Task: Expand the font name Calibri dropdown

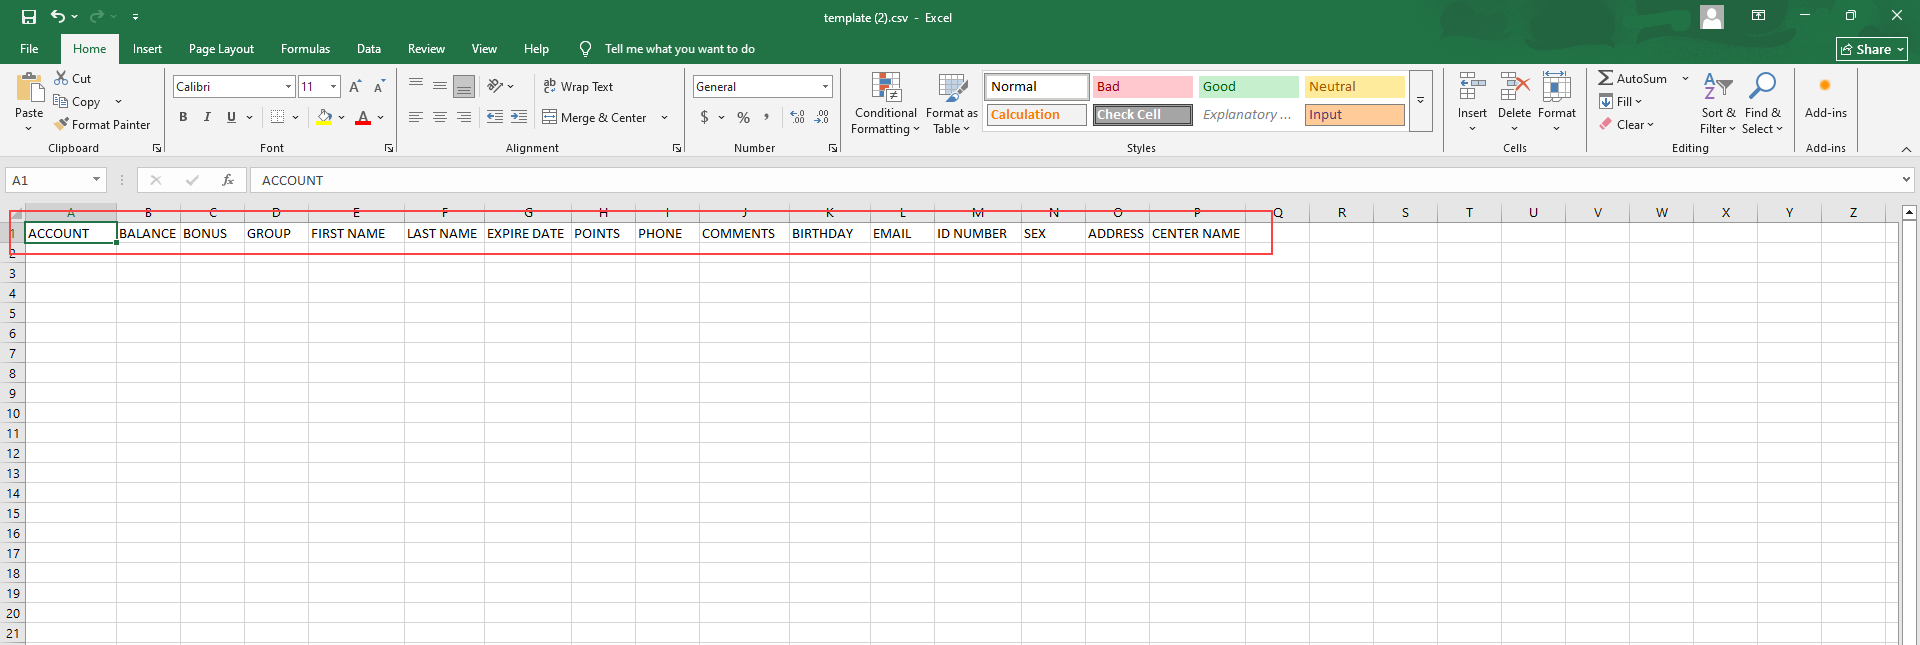Action: [288, 87]
